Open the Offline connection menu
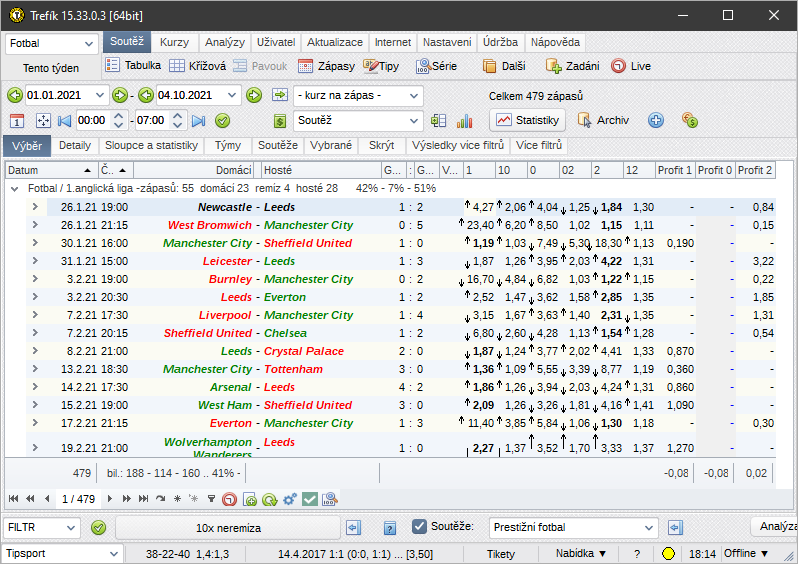798x564 pixels. pos(746,553)
